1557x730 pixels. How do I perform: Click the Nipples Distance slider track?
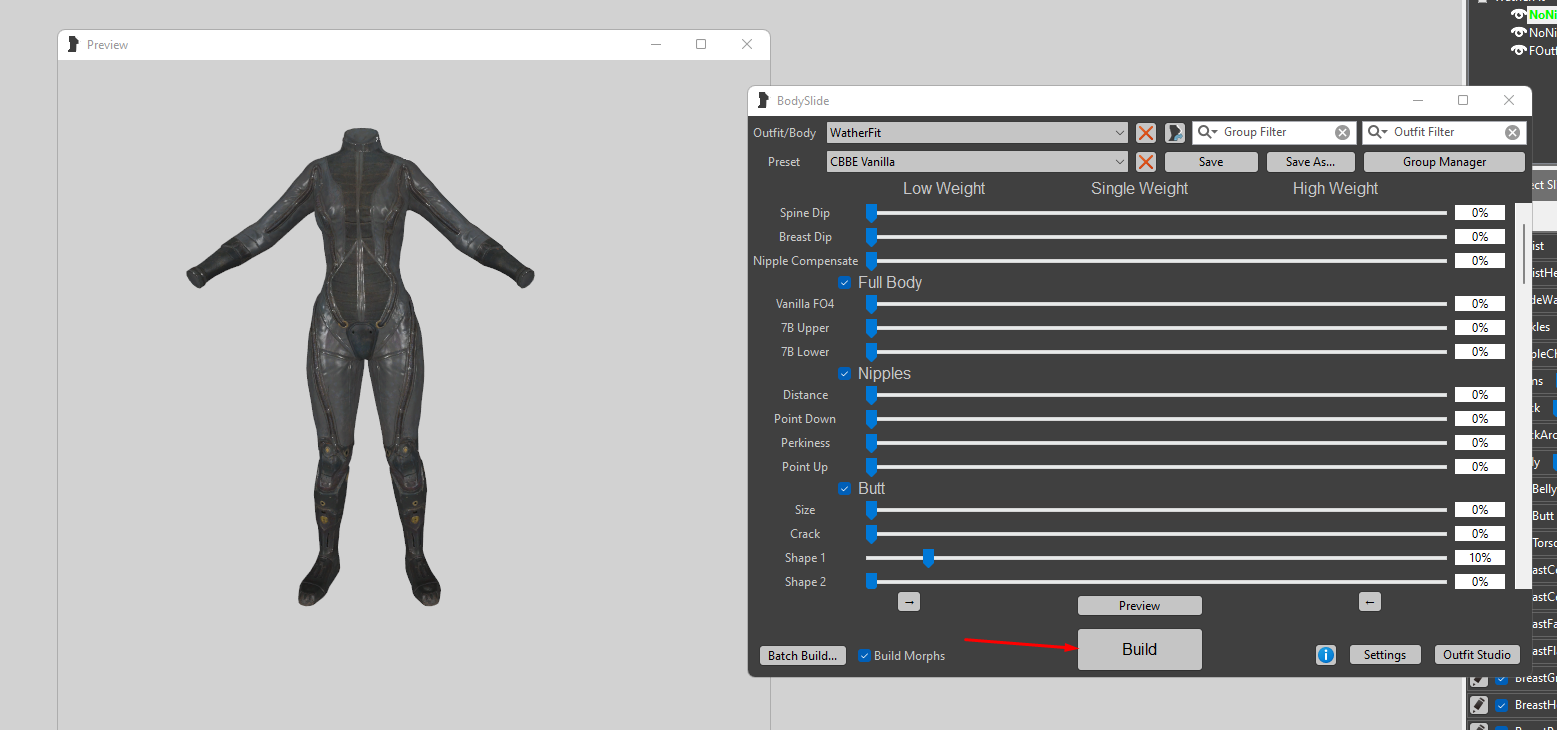1156,395
